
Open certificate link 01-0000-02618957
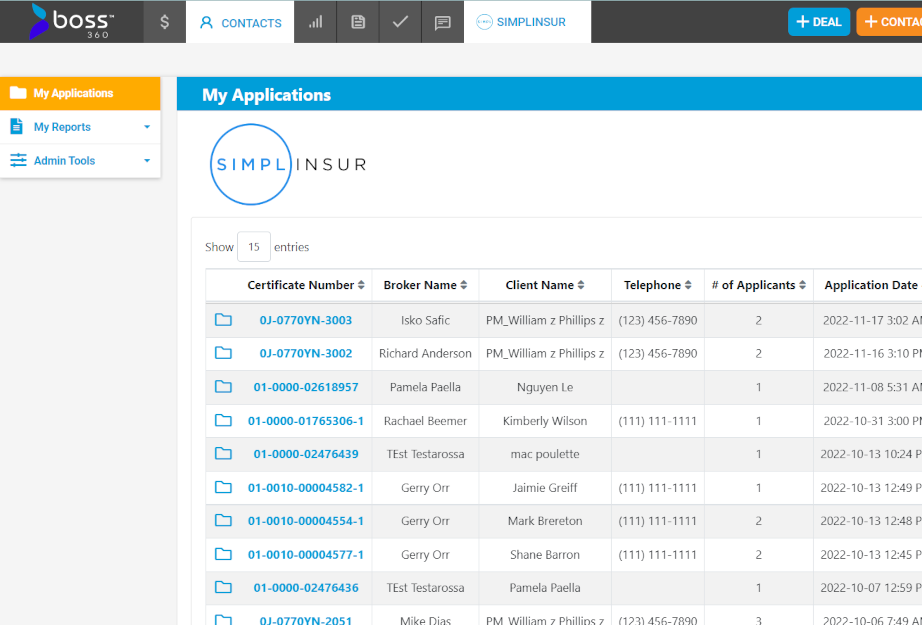(x=306, y=387)
